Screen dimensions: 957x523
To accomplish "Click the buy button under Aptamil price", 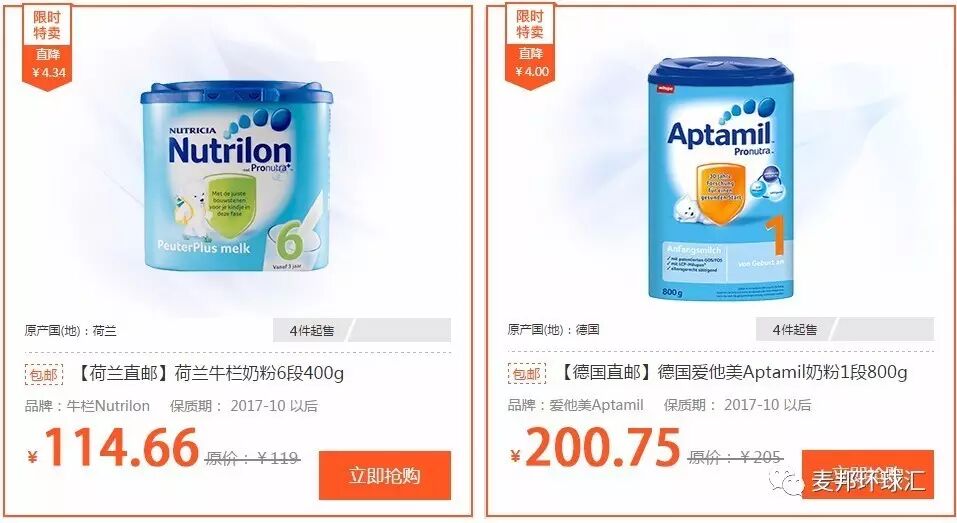I will pyautogui.click(x=867, y=474).
